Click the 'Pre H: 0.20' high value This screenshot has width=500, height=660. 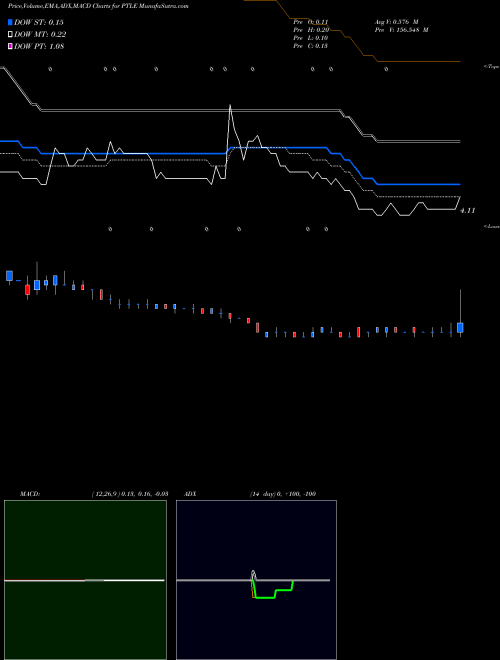click(x=311, y=30)
